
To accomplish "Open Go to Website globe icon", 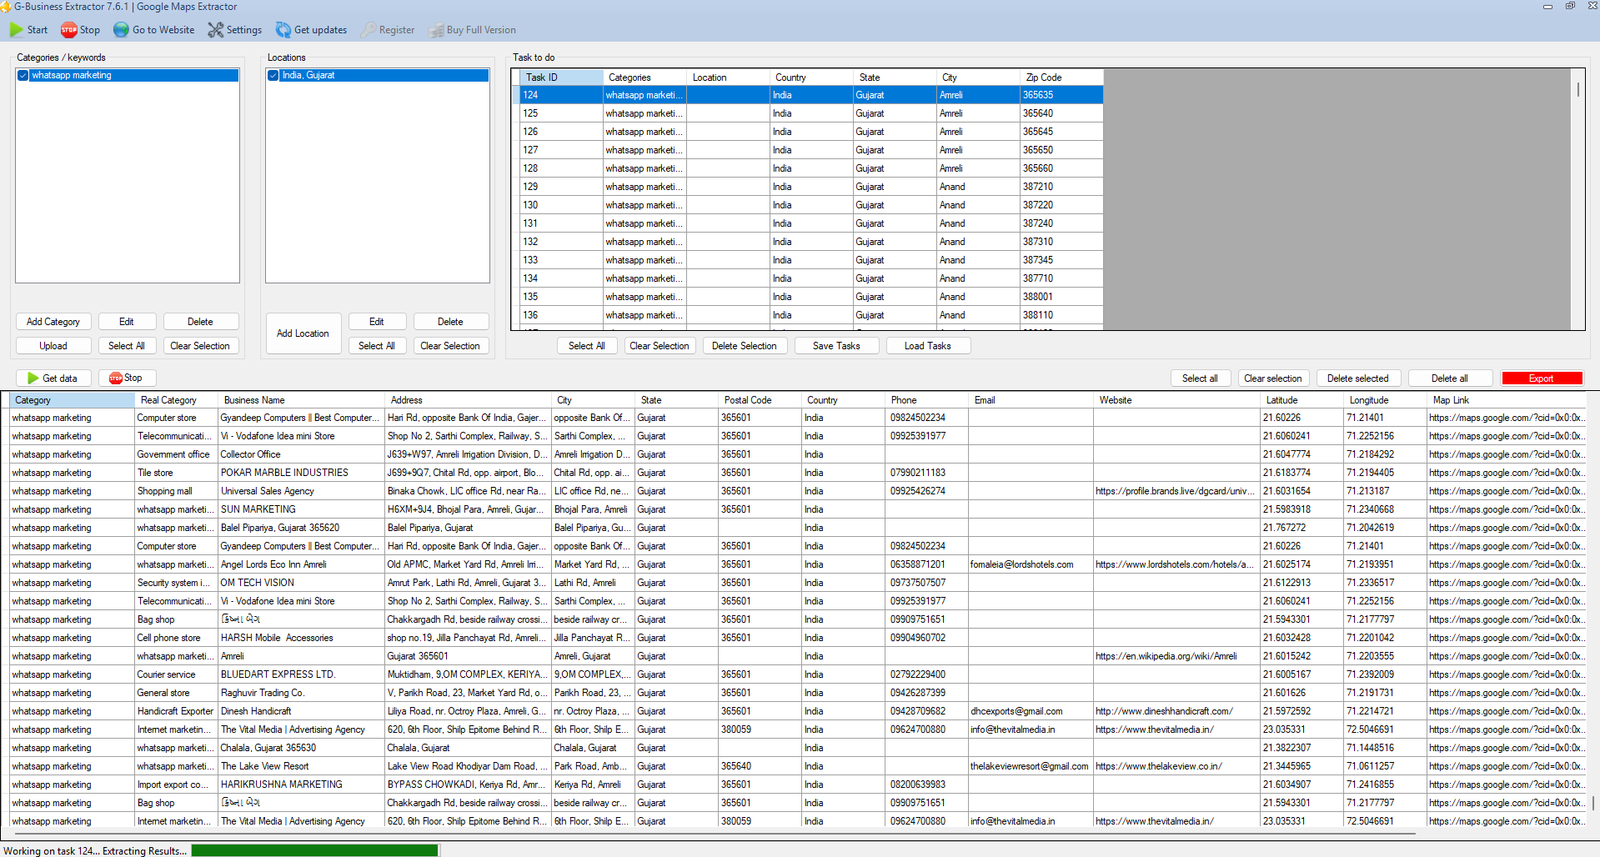I will (121, 30).
